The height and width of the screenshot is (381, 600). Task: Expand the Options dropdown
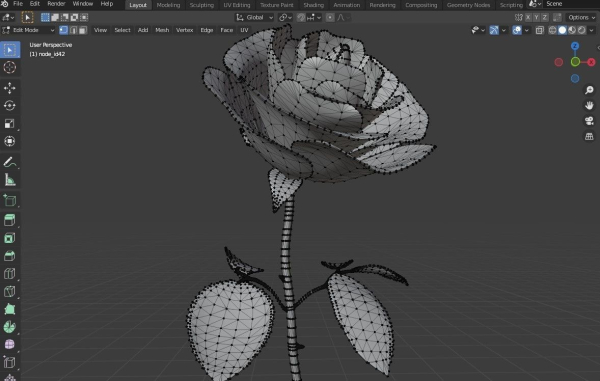click(582, 18)
